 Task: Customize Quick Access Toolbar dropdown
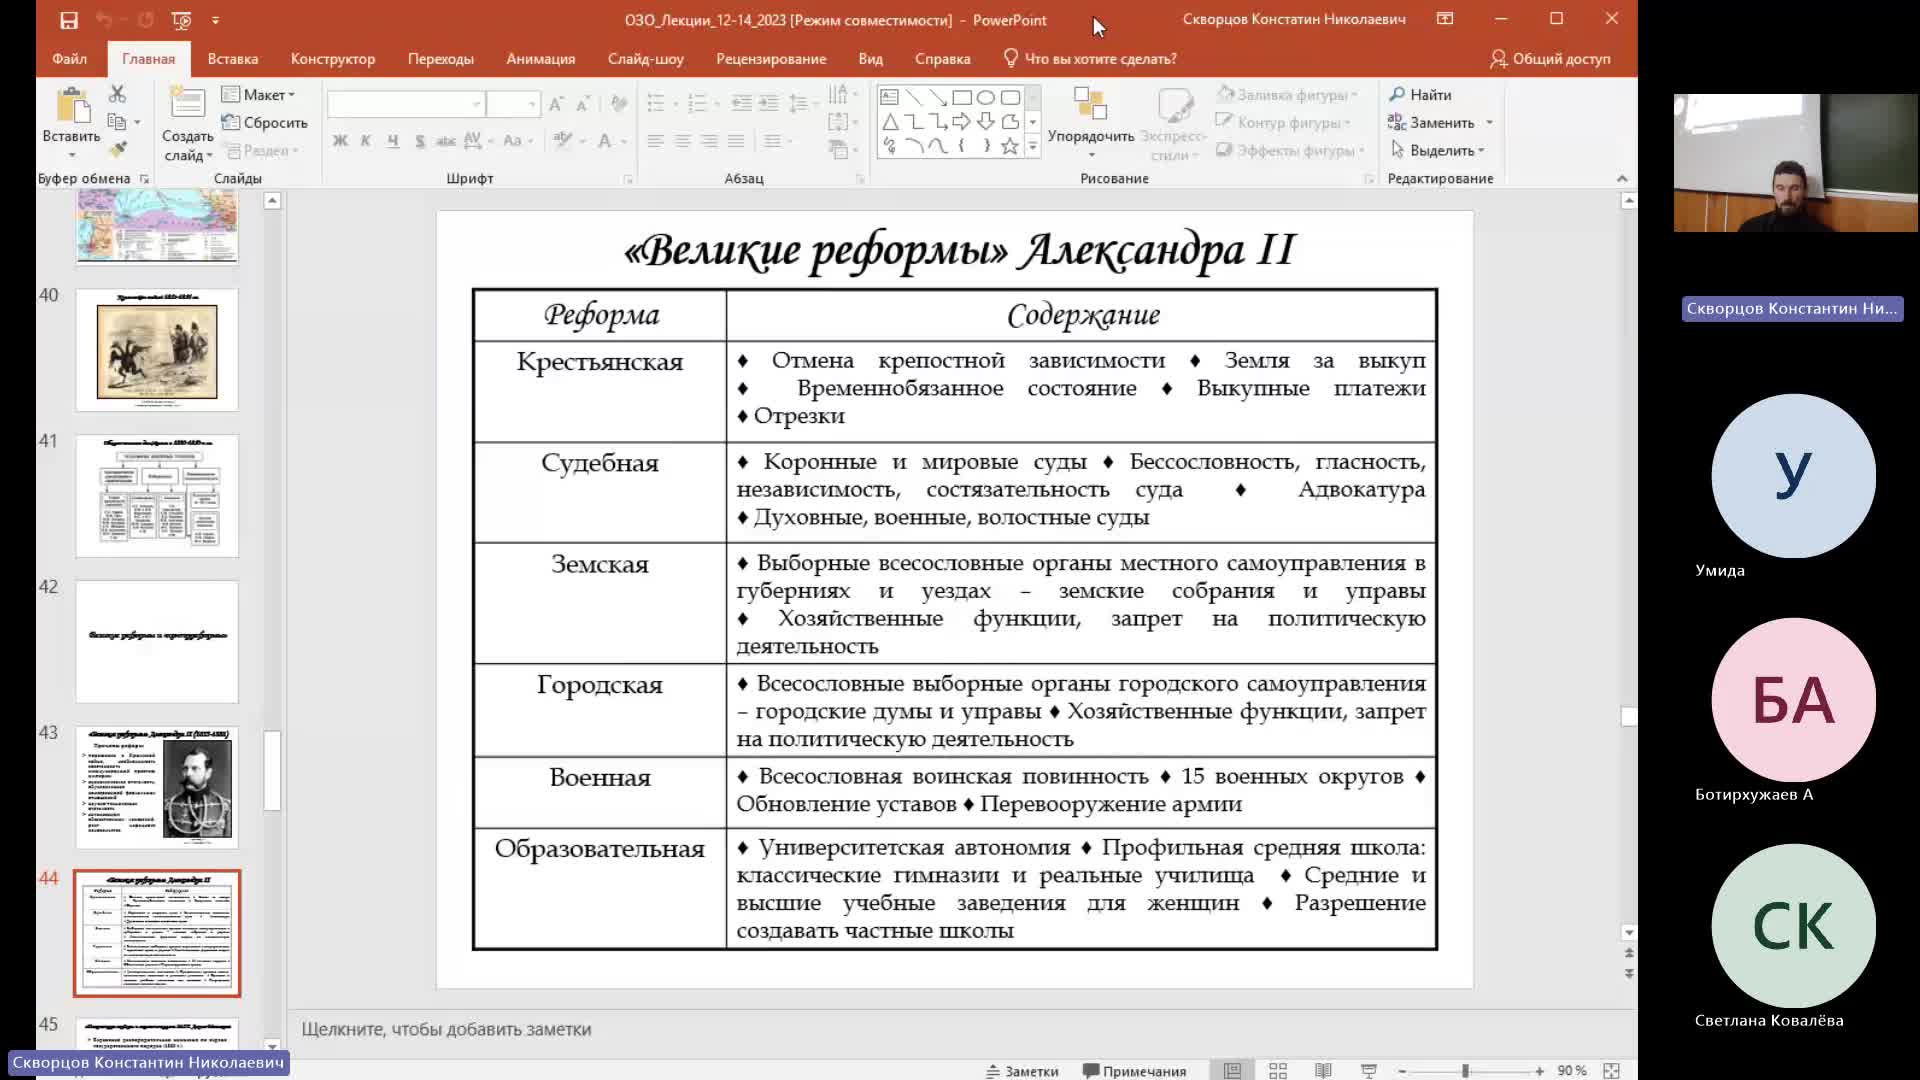[215, 20]
